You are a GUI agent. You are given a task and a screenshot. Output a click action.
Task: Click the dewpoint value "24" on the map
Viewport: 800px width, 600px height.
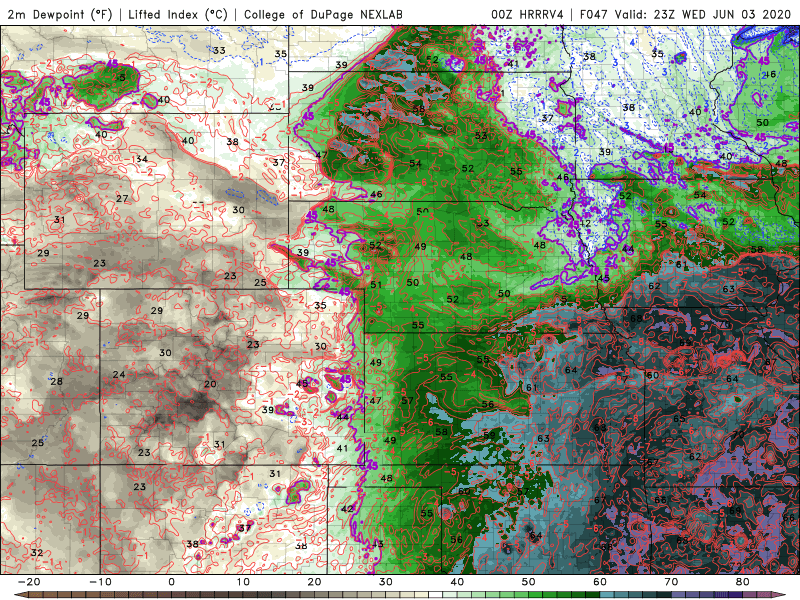click(x=119, y=374)
